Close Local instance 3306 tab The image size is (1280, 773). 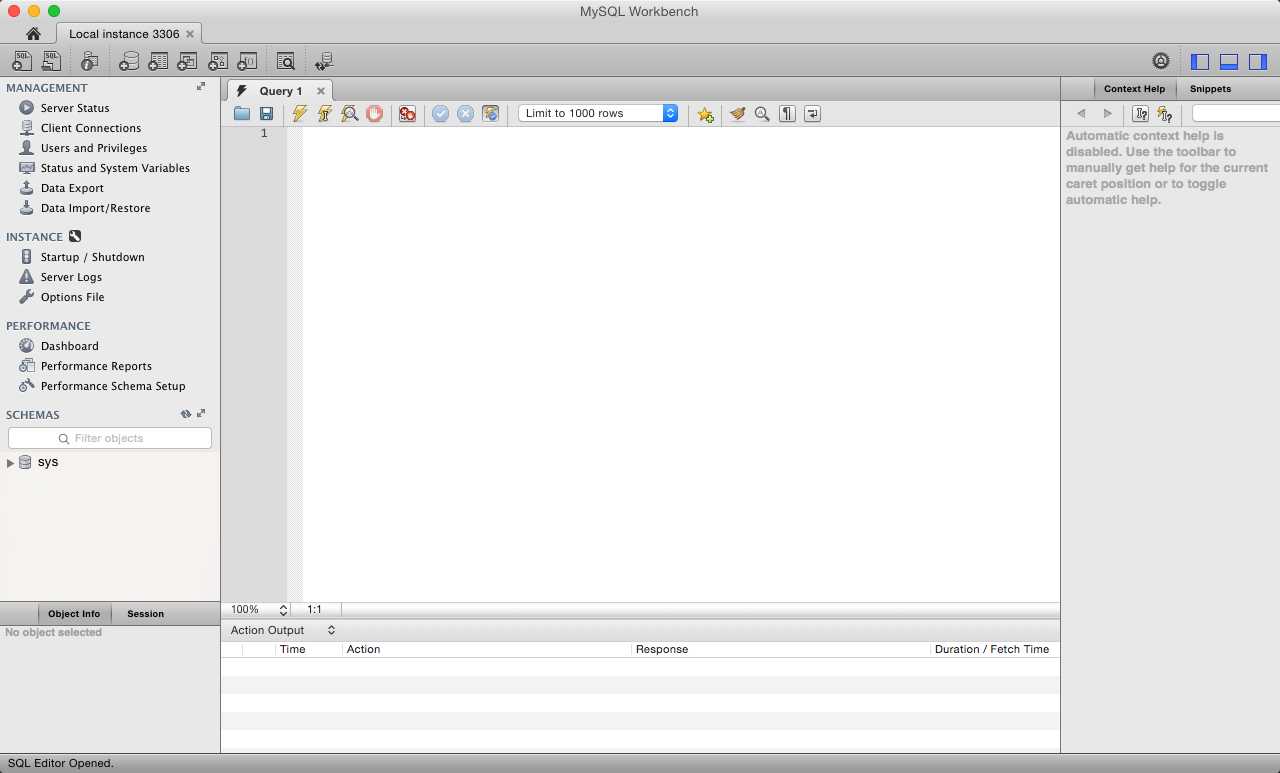[190, 34]
